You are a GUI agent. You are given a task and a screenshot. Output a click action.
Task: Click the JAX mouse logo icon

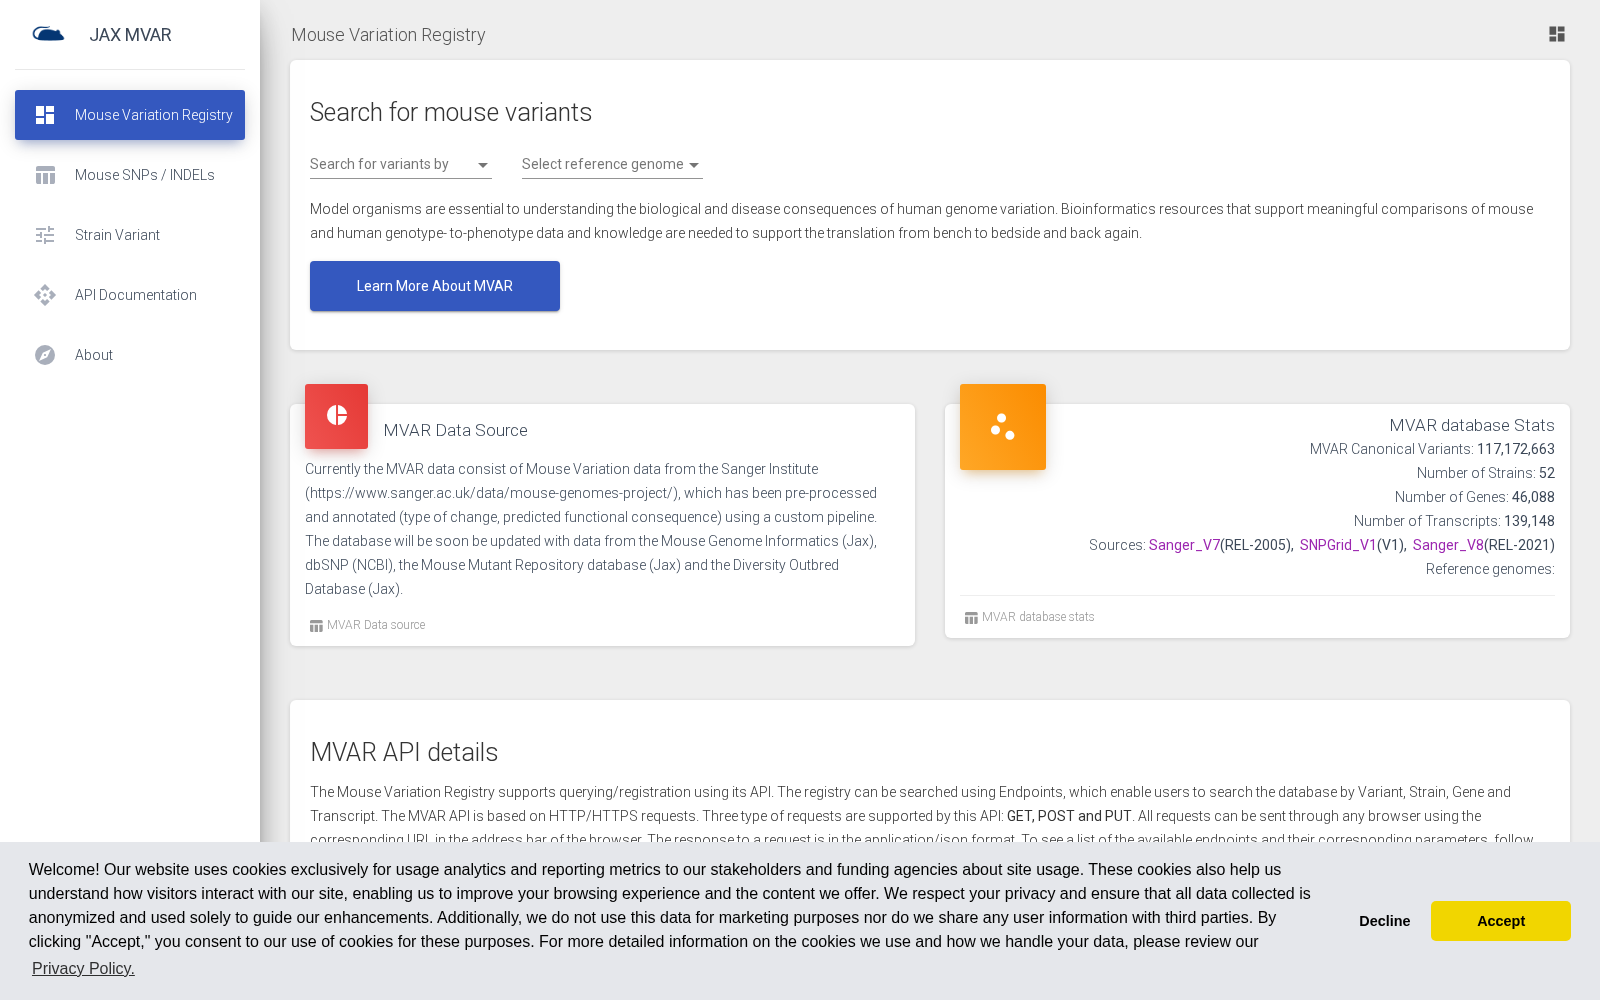pyautogui.click(x=48, y=34)
